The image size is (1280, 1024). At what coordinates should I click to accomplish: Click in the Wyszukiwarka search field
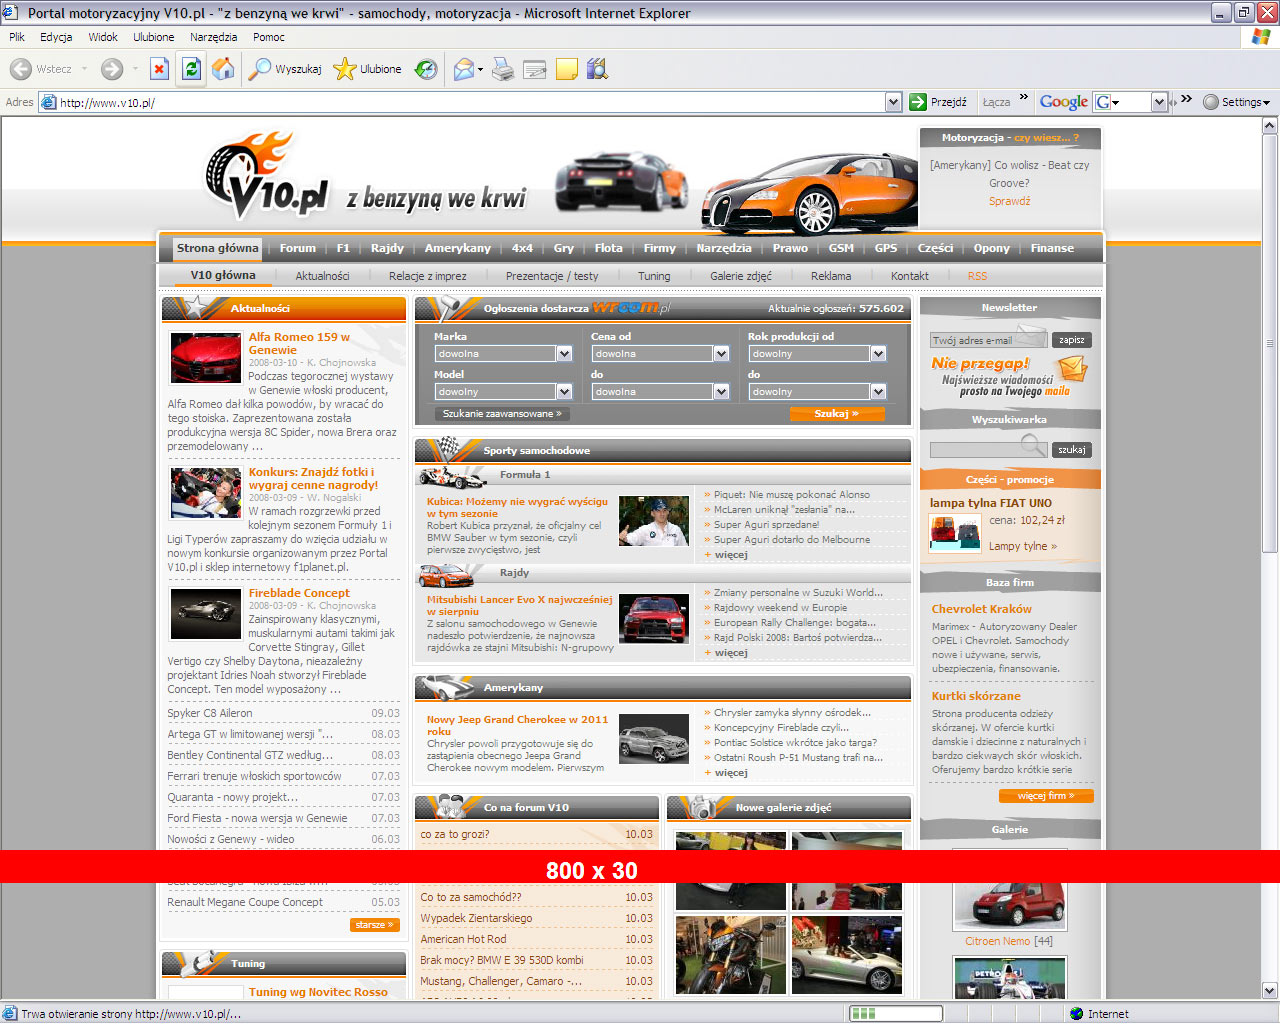point(988,450)
